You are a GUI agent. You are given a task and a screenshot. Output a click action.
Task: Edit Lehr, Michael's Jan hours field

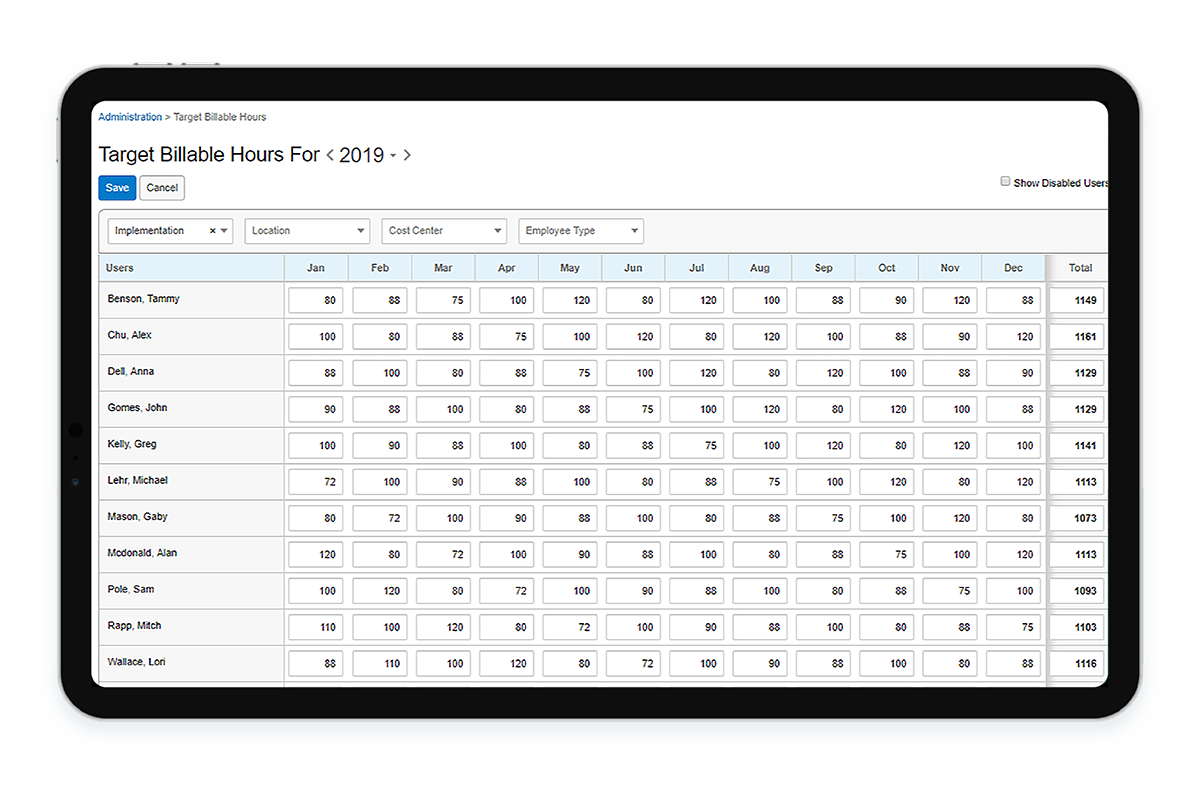click(316, 482)
